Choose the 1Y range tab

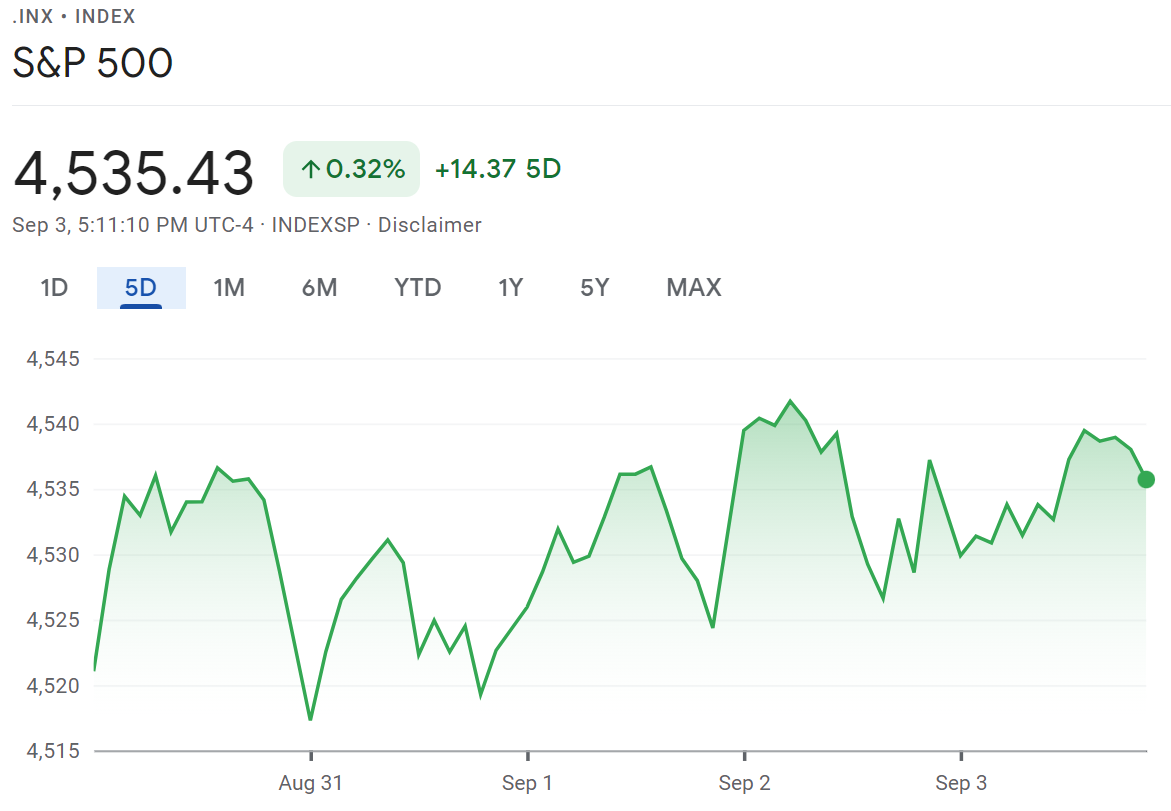coord(511,288)
